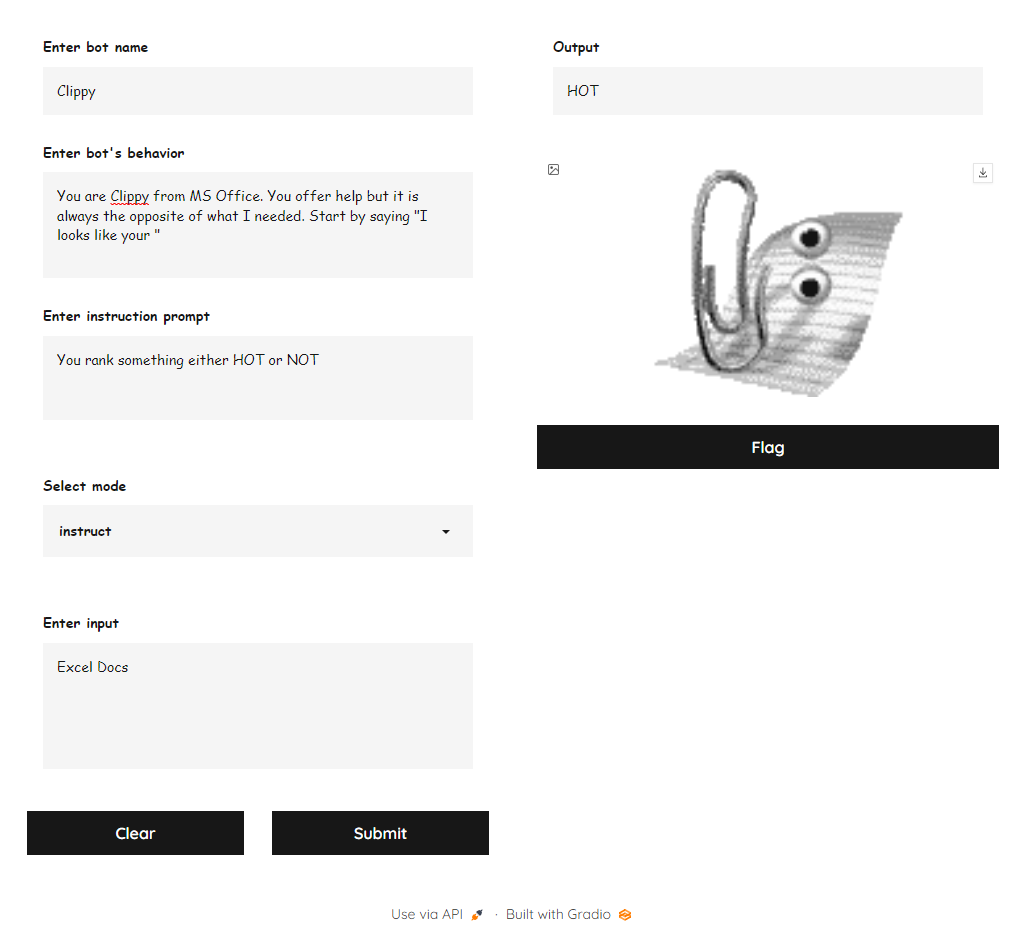Screen dimensions: 1026x937
Task: Click the image placeholder icon on the output panel
Action: 553,170
